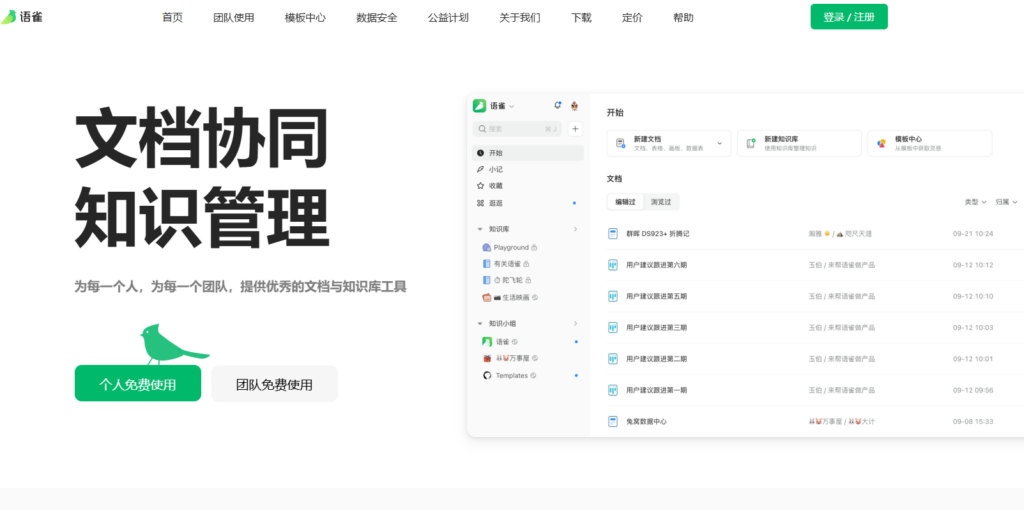Collapse the 知识库 section in sidebar
This screenshot has width=1024, height=510.
click(480, 229)
